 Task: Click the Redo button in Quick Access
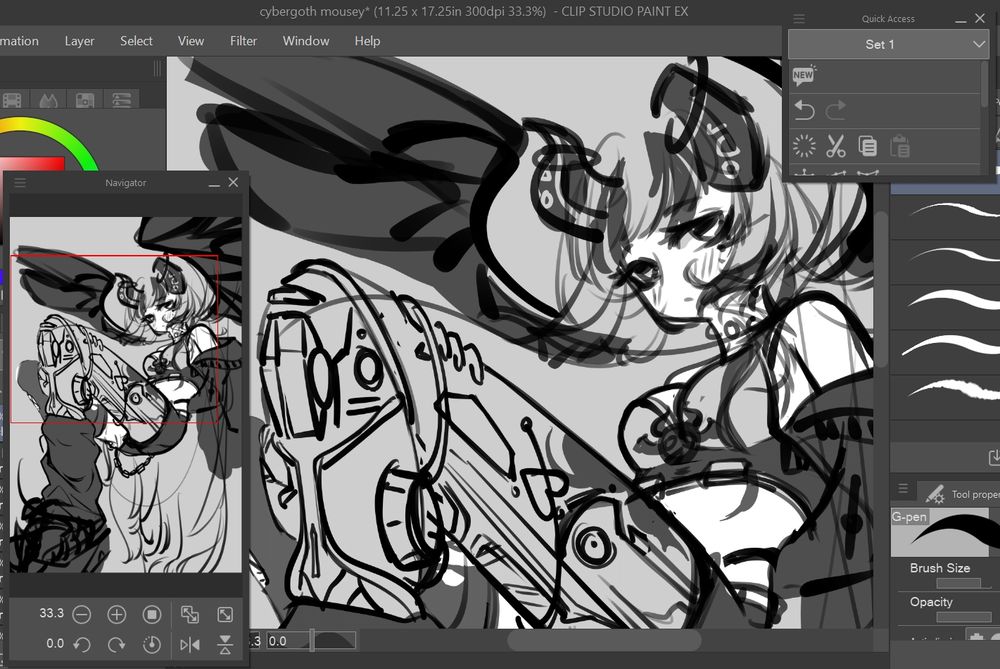coord(836,110)
